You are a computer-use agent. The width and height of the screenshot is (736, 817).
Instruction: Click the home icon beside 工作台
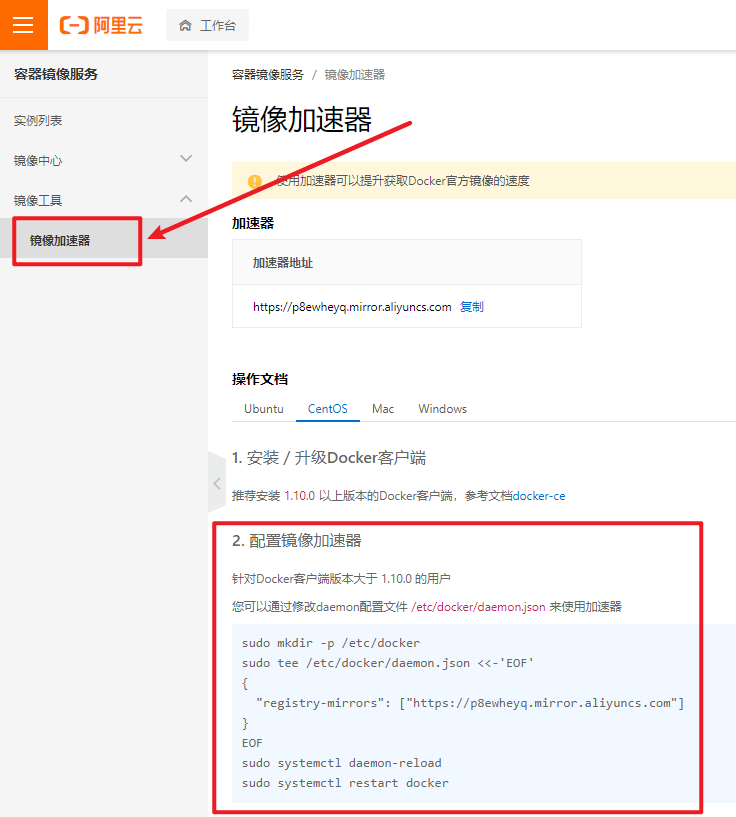[185, 26]
